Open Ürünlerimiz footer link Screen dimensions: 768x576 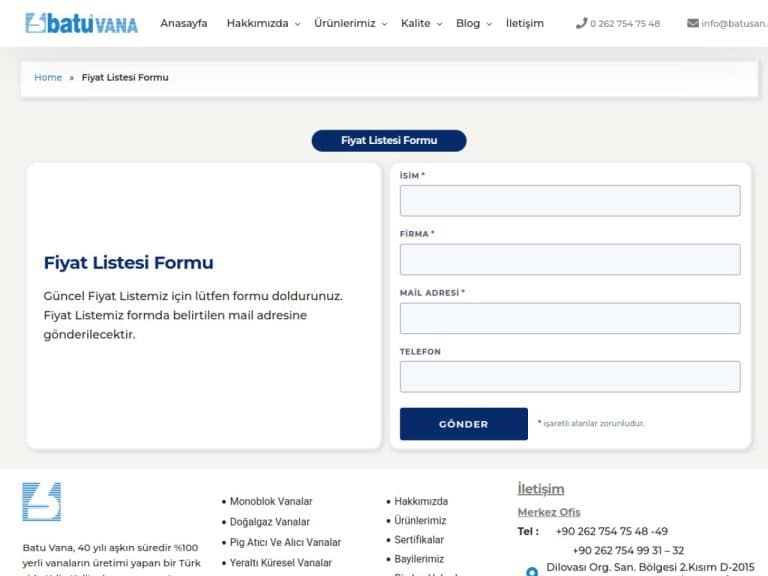click(420, 521)
